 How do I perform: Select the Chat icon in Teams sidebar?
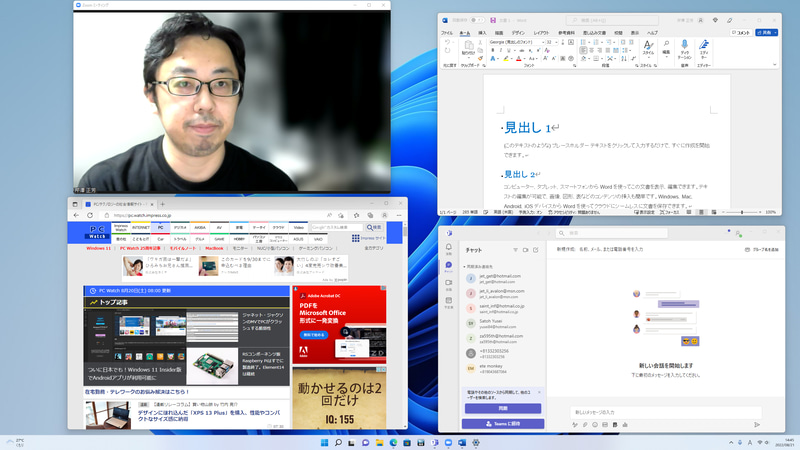click(448, 266)
